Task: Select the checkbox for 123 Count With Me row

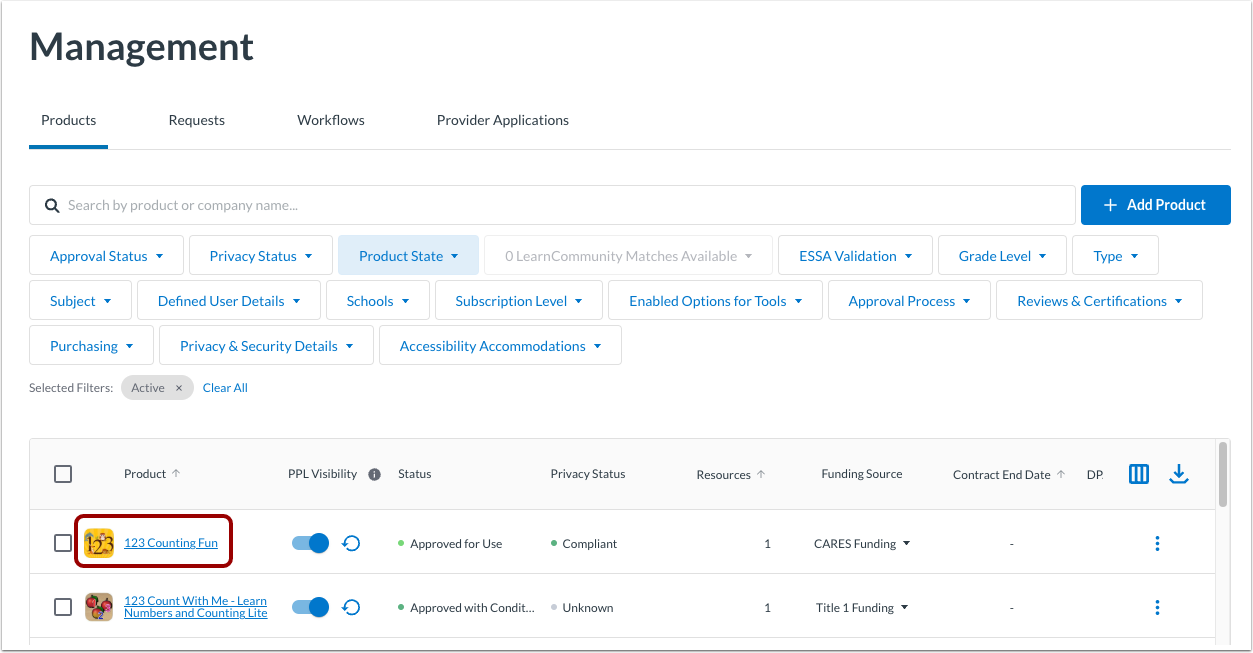Action: [x=63, y=606]
